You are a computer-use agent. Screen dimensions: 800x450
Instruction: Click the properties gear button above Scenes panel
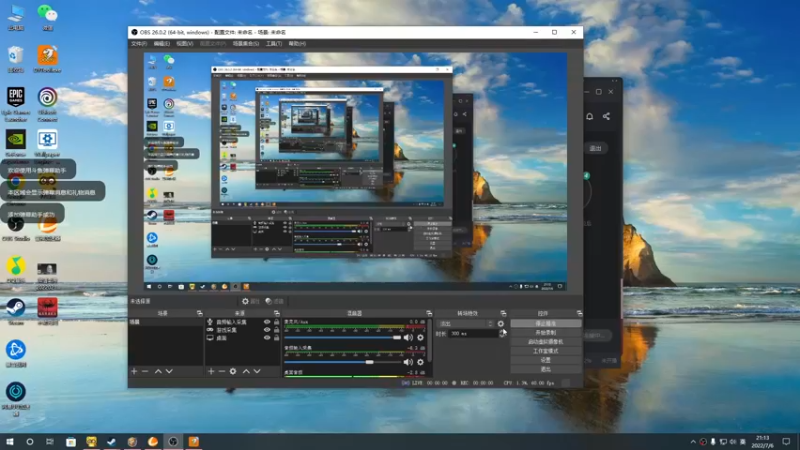251,301
